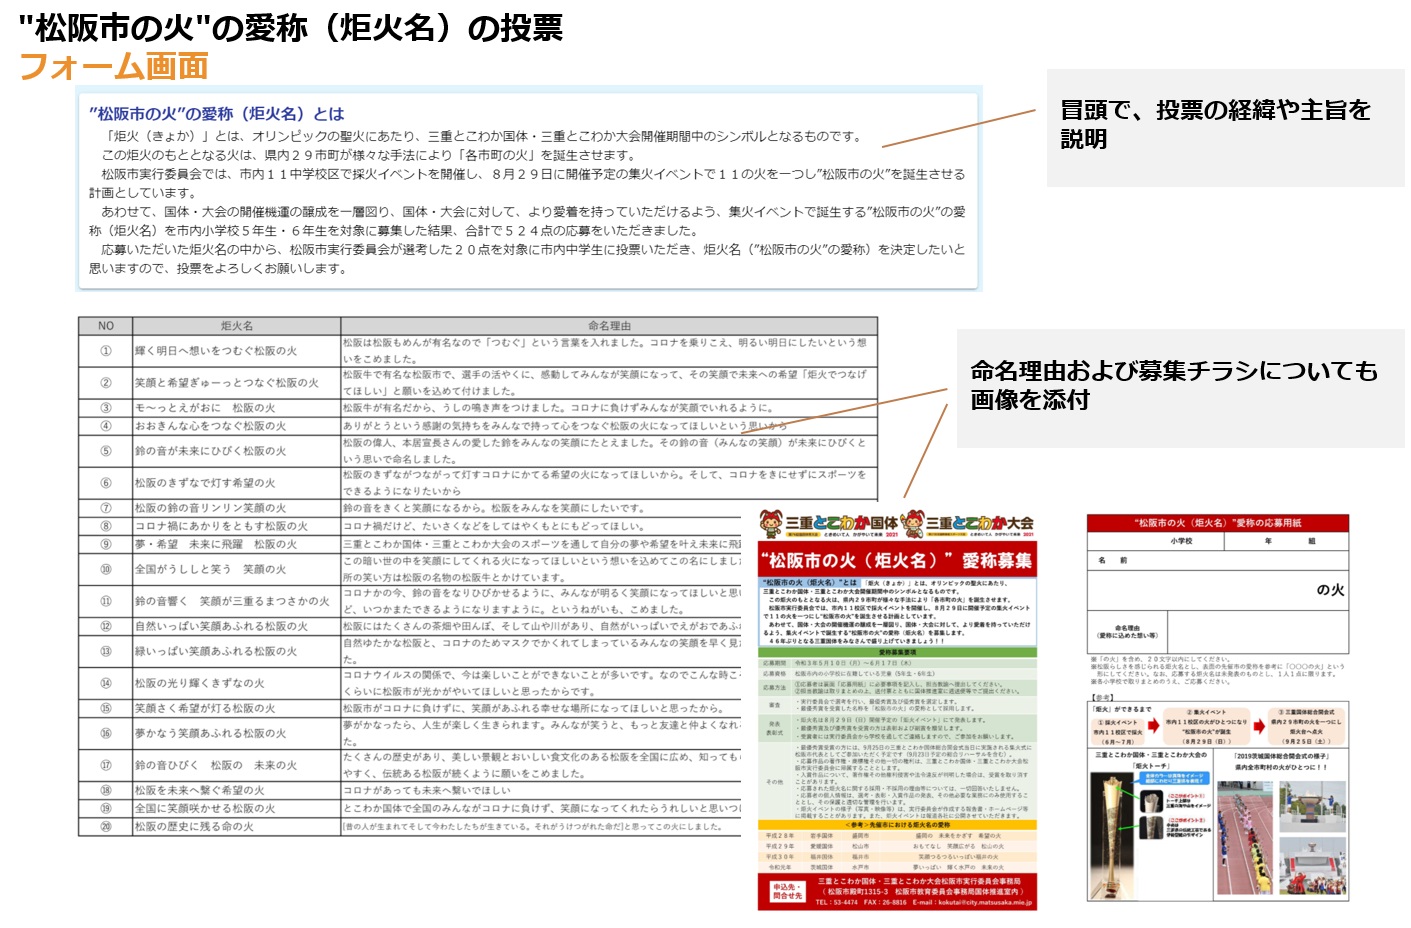
Task: Click the 命名理由 column header
Action: pos(609,326)
